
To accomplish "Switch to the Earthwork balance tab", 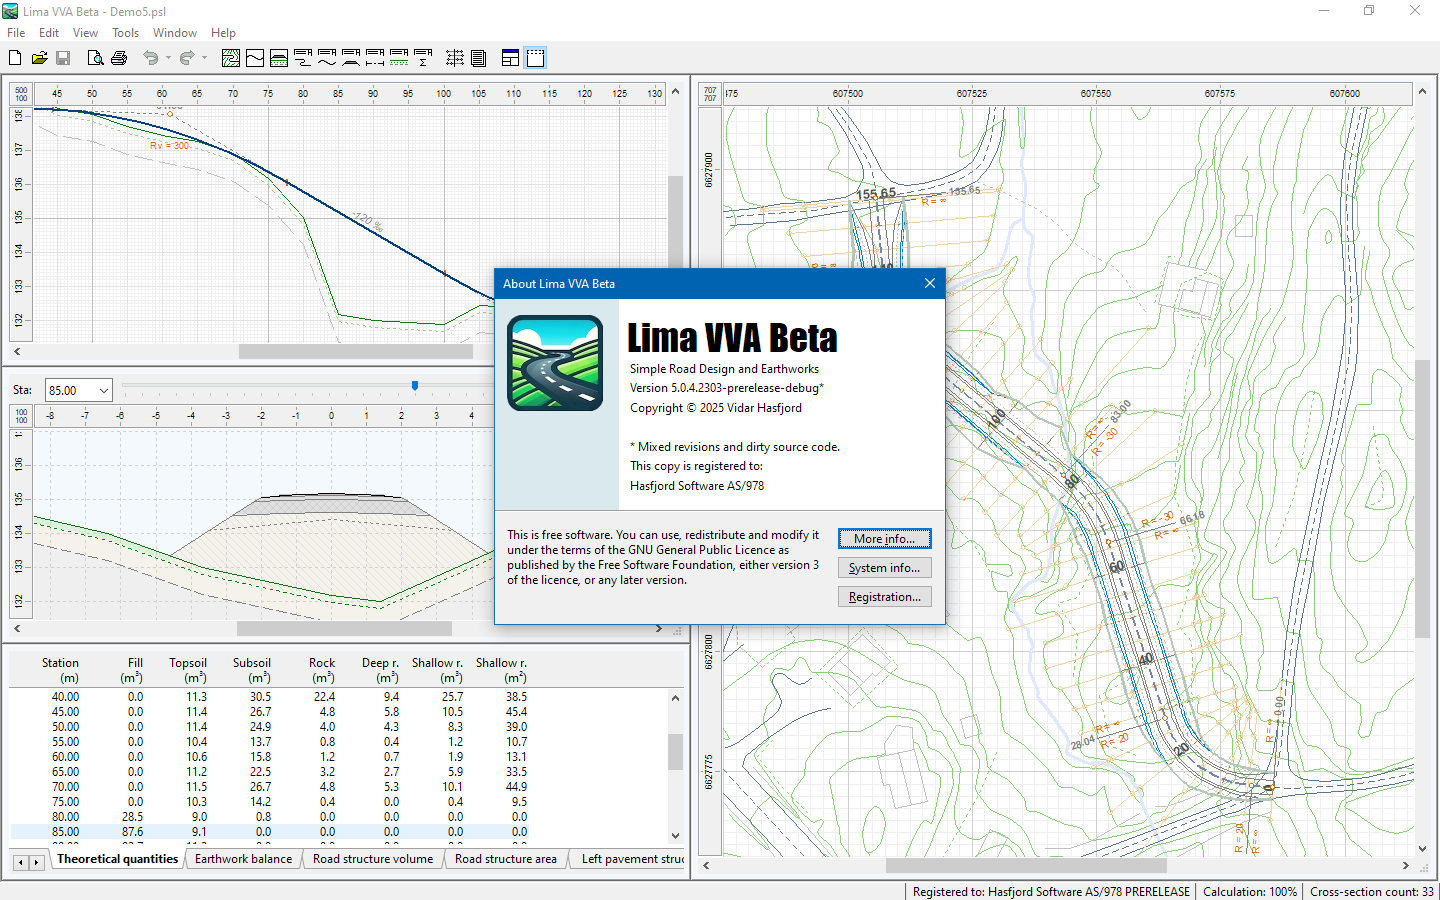I will pyautogui.click(x=243, y=859).
